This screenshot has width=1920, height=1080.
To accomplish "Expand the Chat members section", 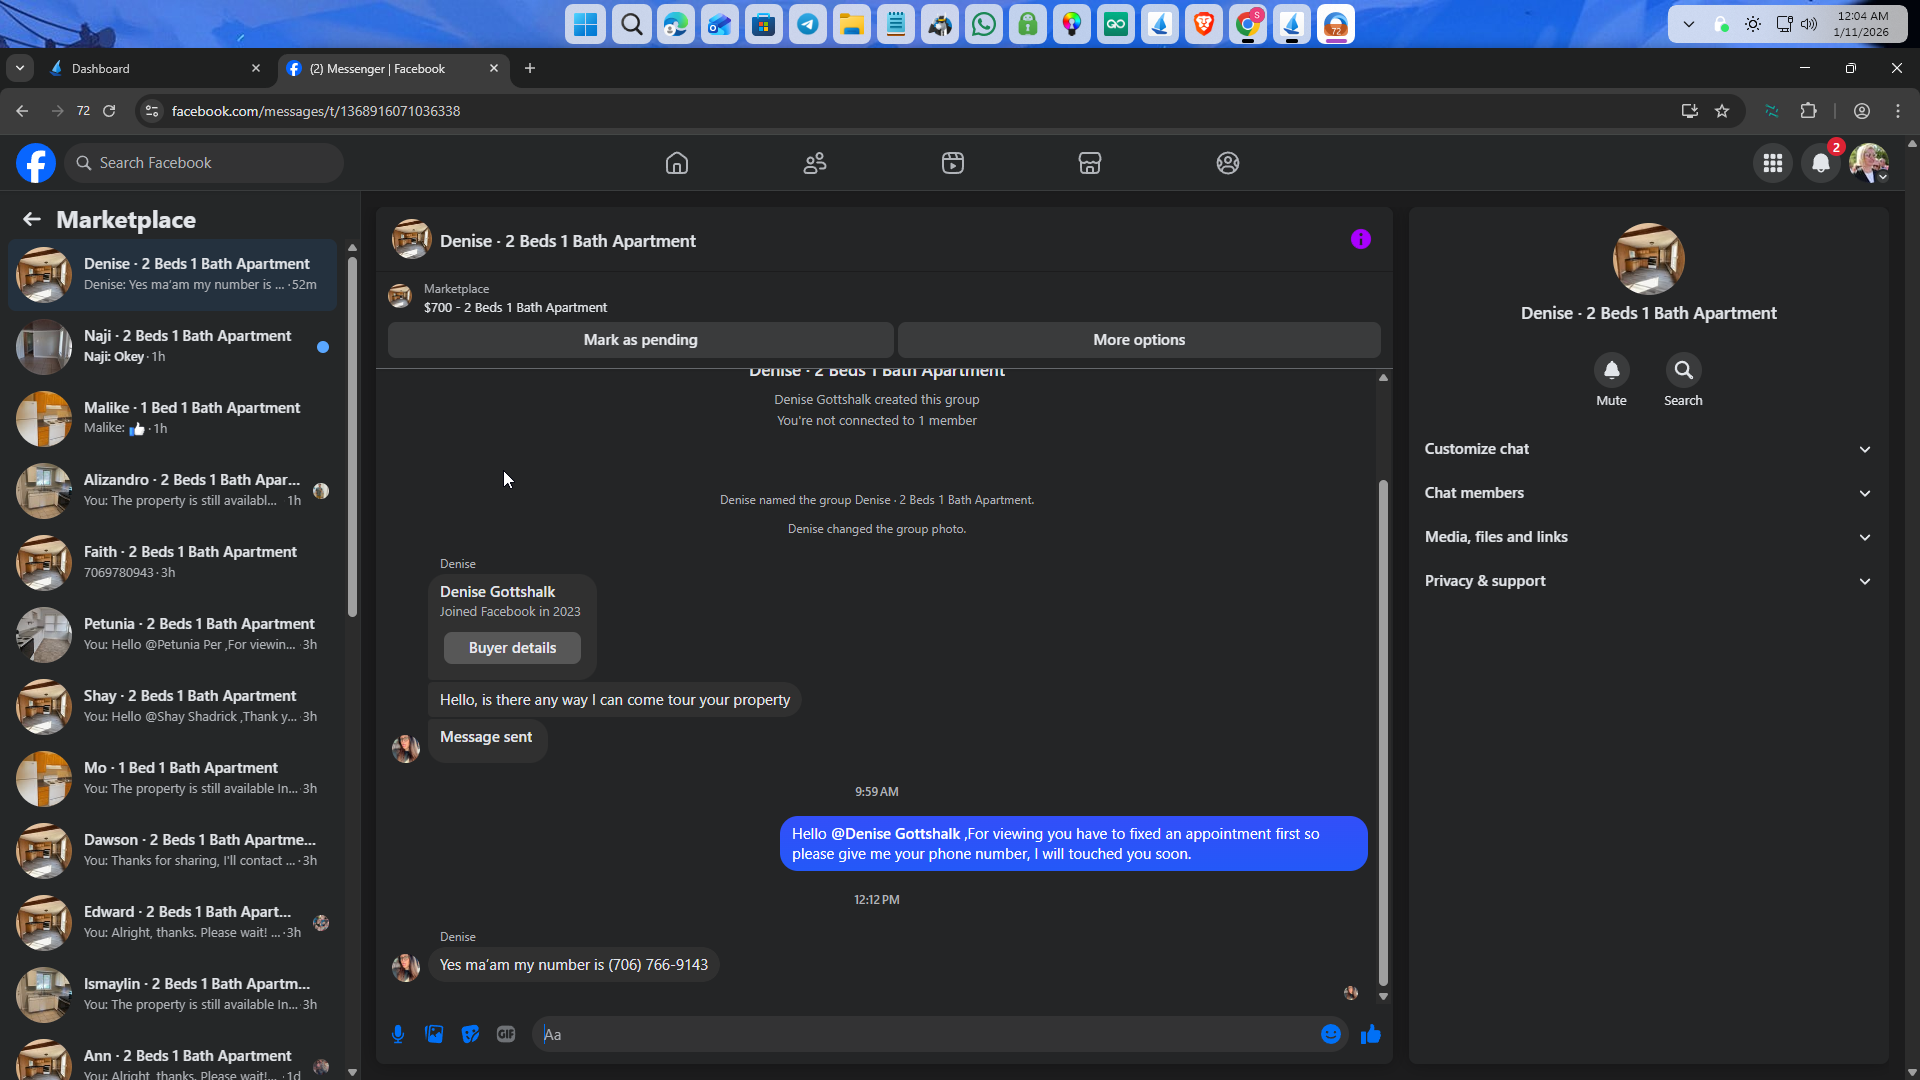I will [x=1647, y=493].
